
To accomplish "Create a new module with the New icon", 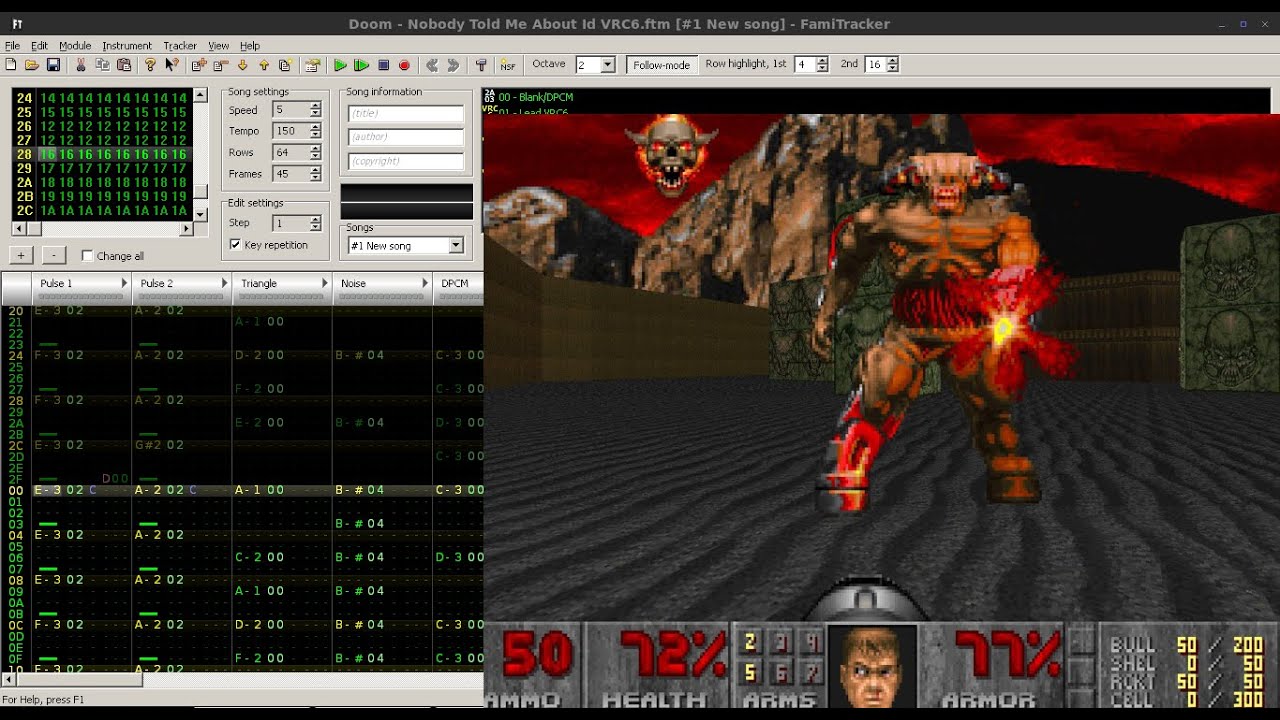I will click(11, 65).
